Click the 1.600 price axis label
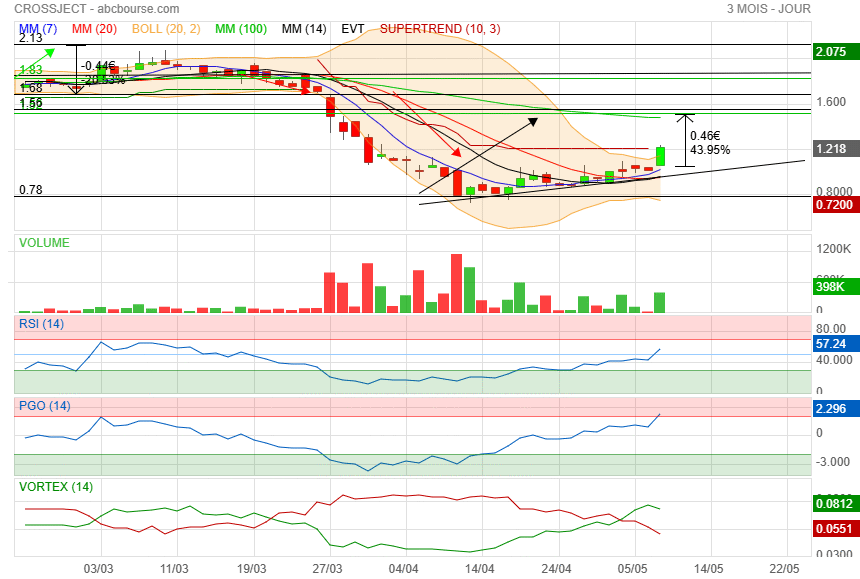The height and width of the screenshot is (579, 860). pyautogui.click(x=831, y=101)
